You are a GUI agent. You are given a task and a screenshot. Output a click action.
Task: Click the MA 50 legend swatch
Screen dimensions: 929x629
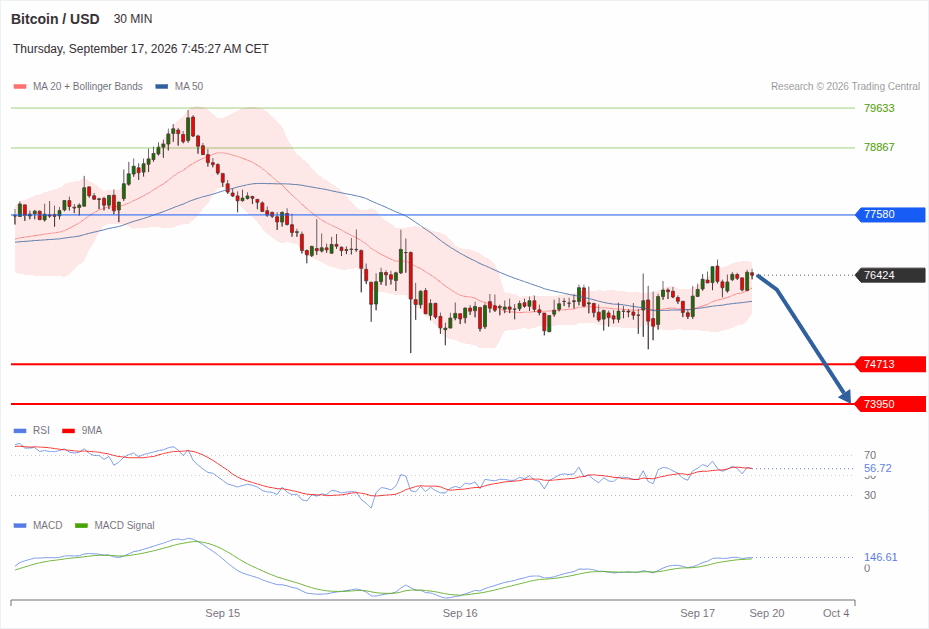coord(162,86)
